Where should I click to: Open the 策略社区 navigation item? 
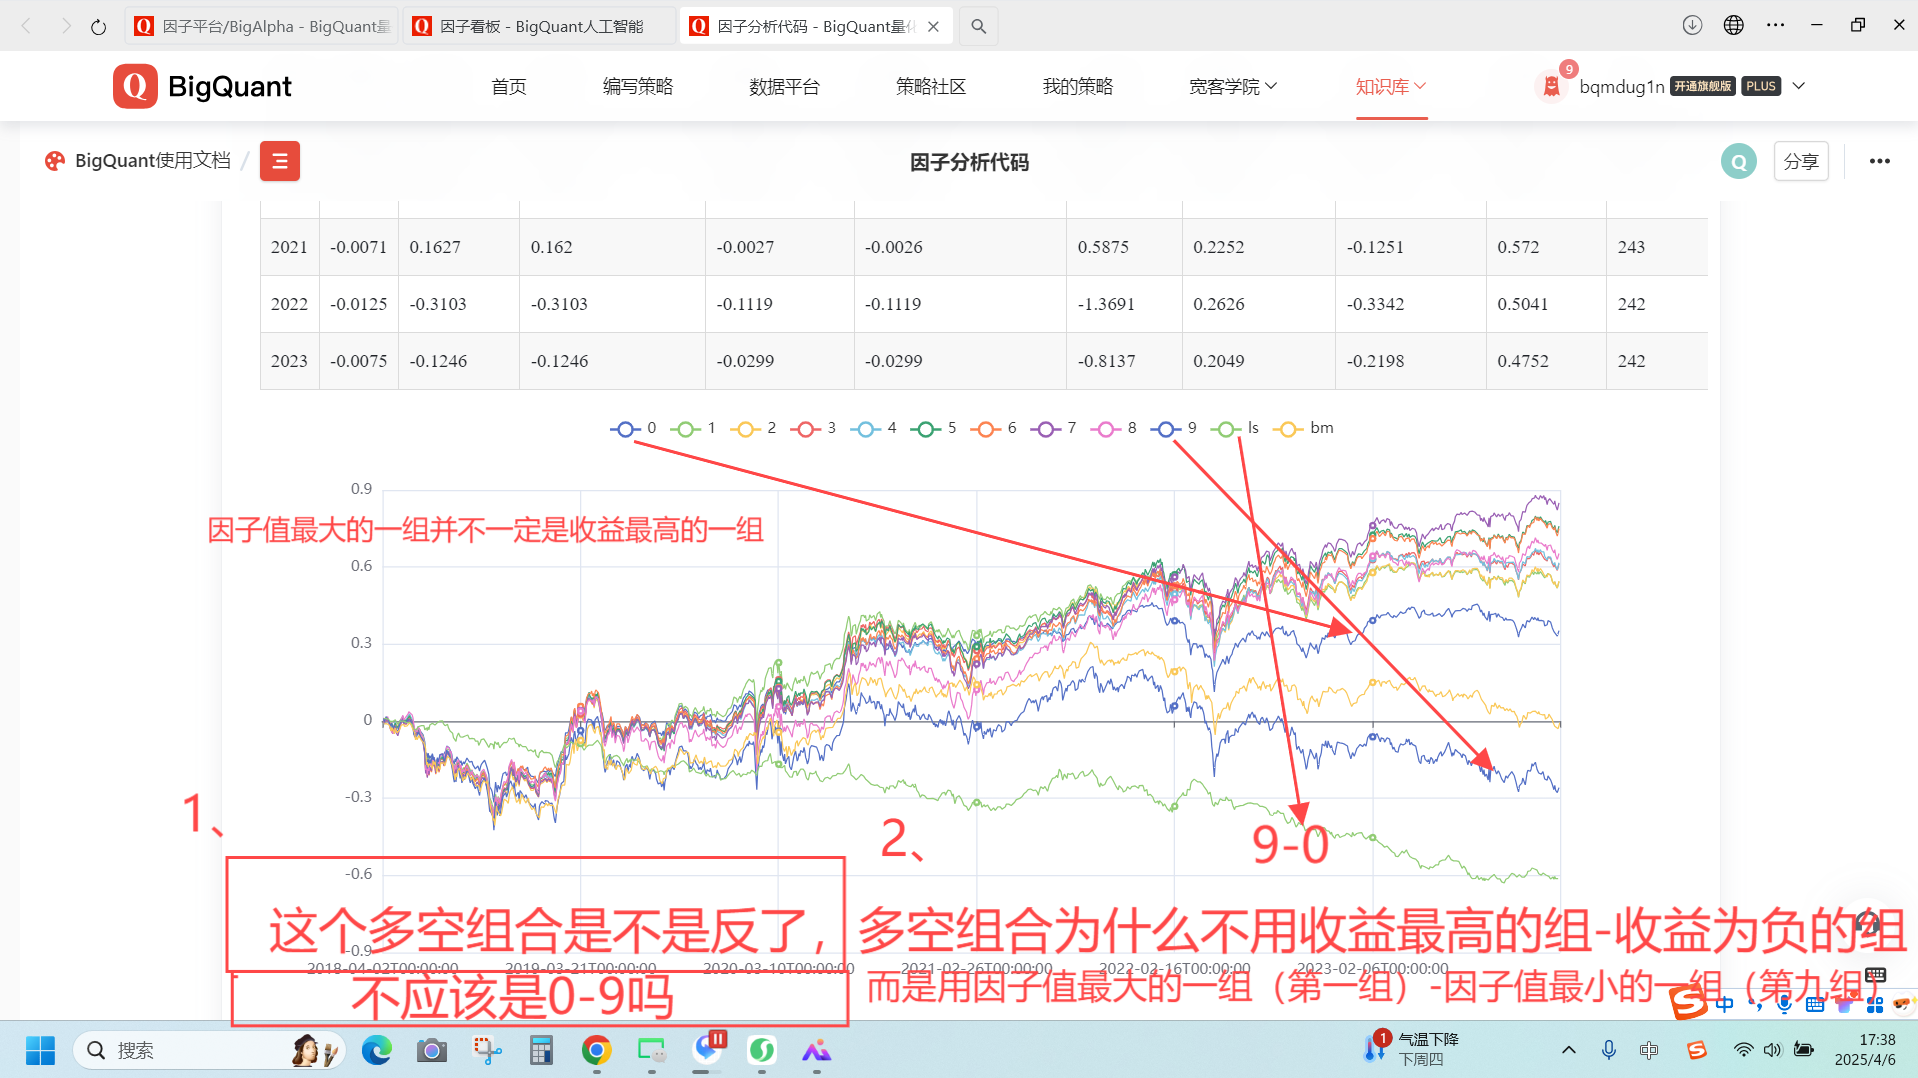[930, 87]
